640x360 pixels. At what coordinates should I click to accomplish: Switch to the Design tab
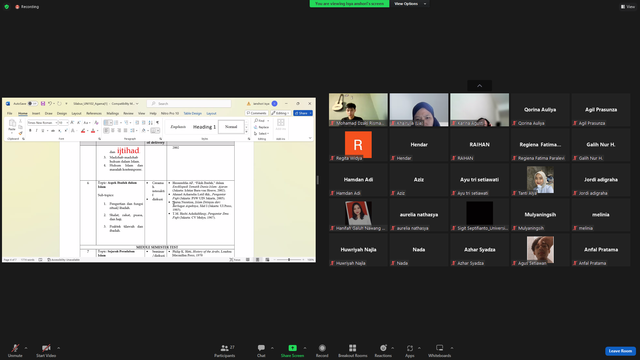click(62, 113)
